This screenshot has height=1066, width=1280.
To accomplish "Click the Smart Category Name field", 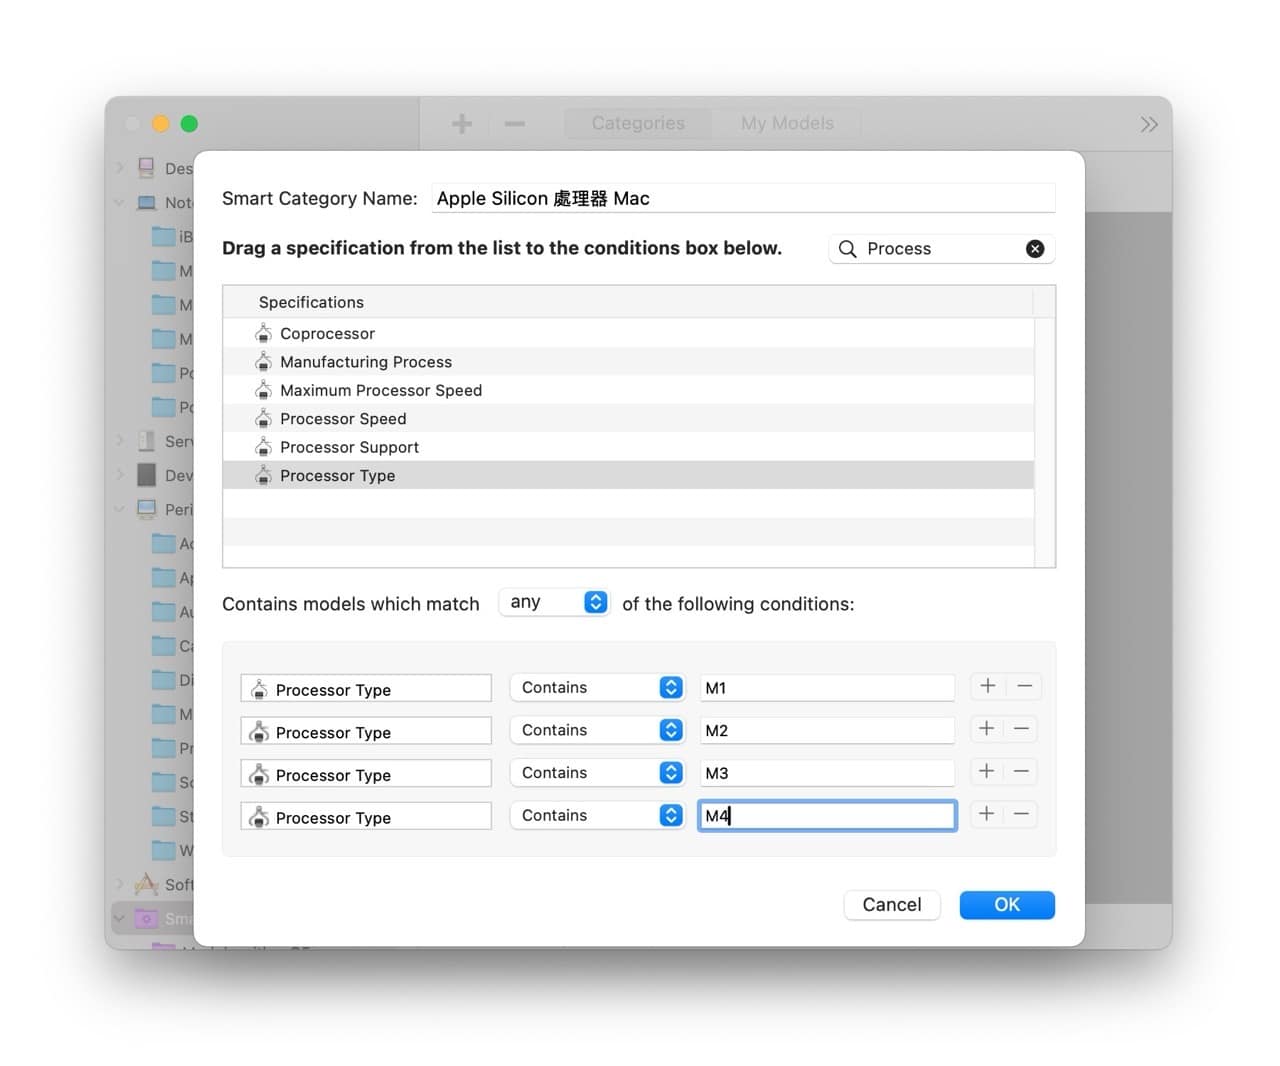I will point(744,198).
